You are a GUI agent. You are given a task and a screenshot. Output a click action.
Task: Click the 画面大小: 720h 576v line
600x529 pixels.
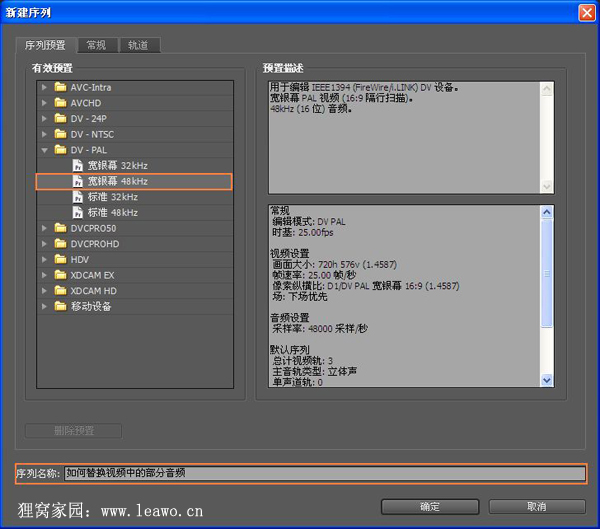point(334,264)
